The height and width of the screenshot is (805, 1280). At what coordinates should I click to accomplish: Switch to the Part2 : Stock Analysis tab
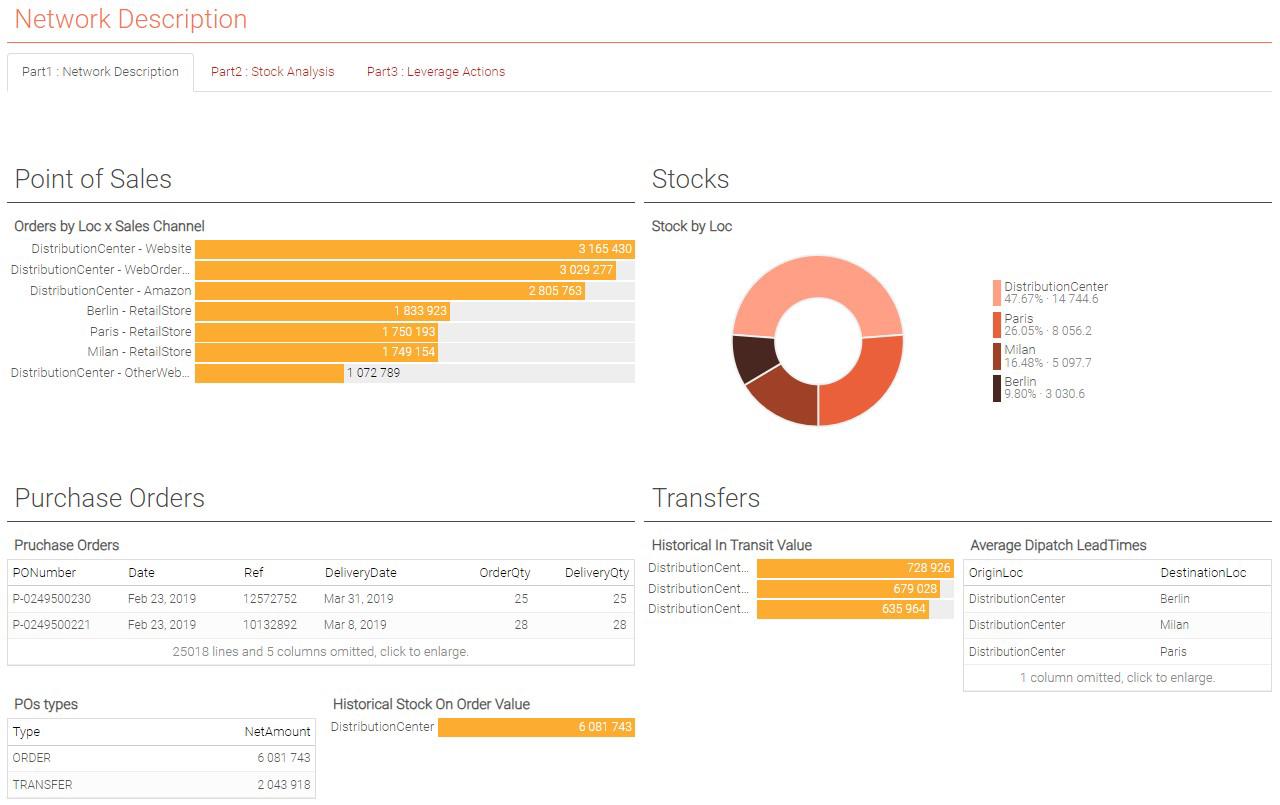click(273, 71)
